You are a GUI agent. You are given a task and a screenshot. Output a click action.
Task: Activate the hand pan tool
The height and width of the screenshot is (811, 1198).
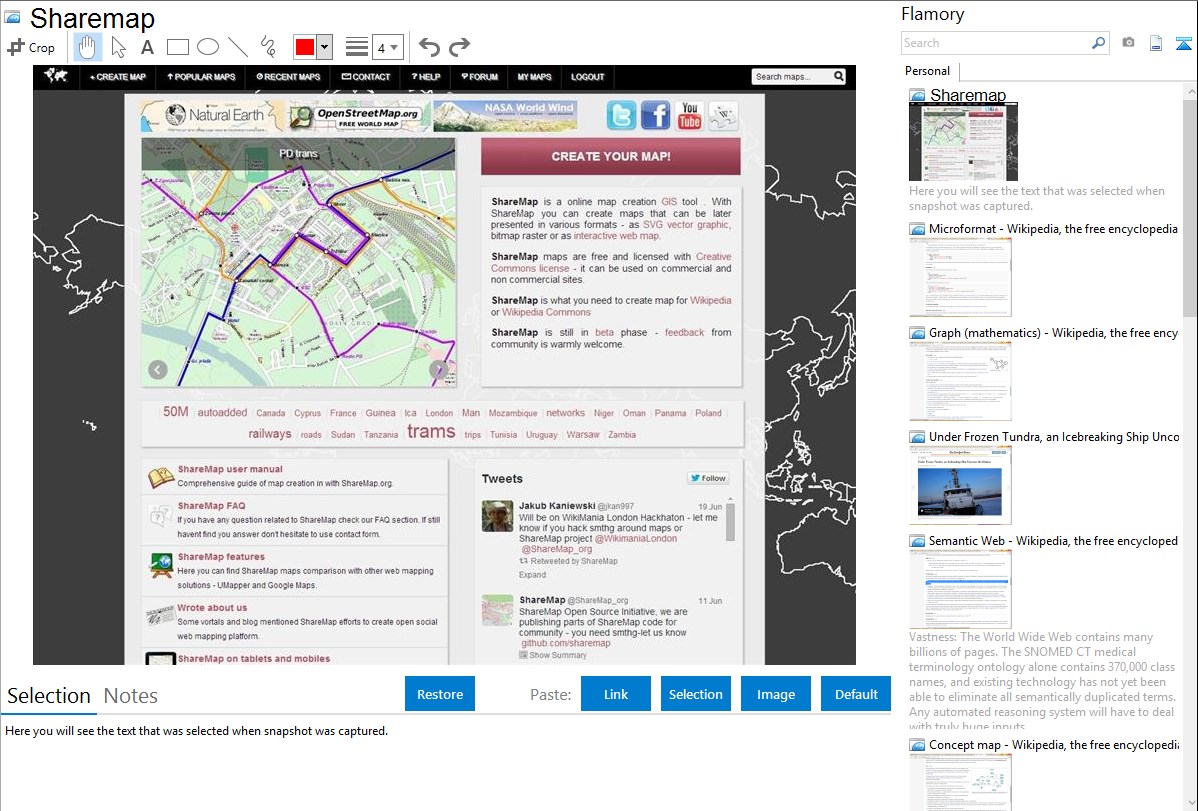88,47
